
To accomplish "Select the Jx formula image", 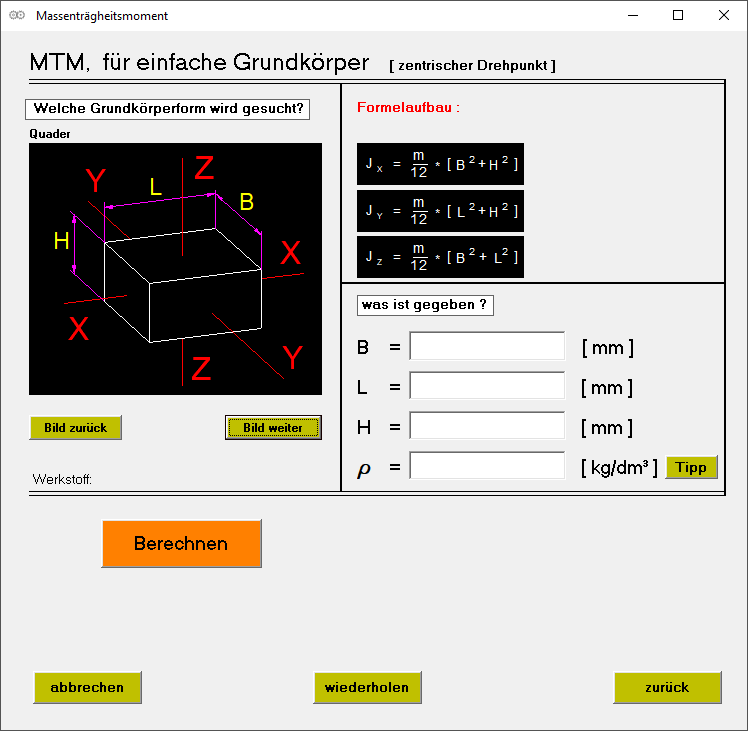I will click(440, 164).
